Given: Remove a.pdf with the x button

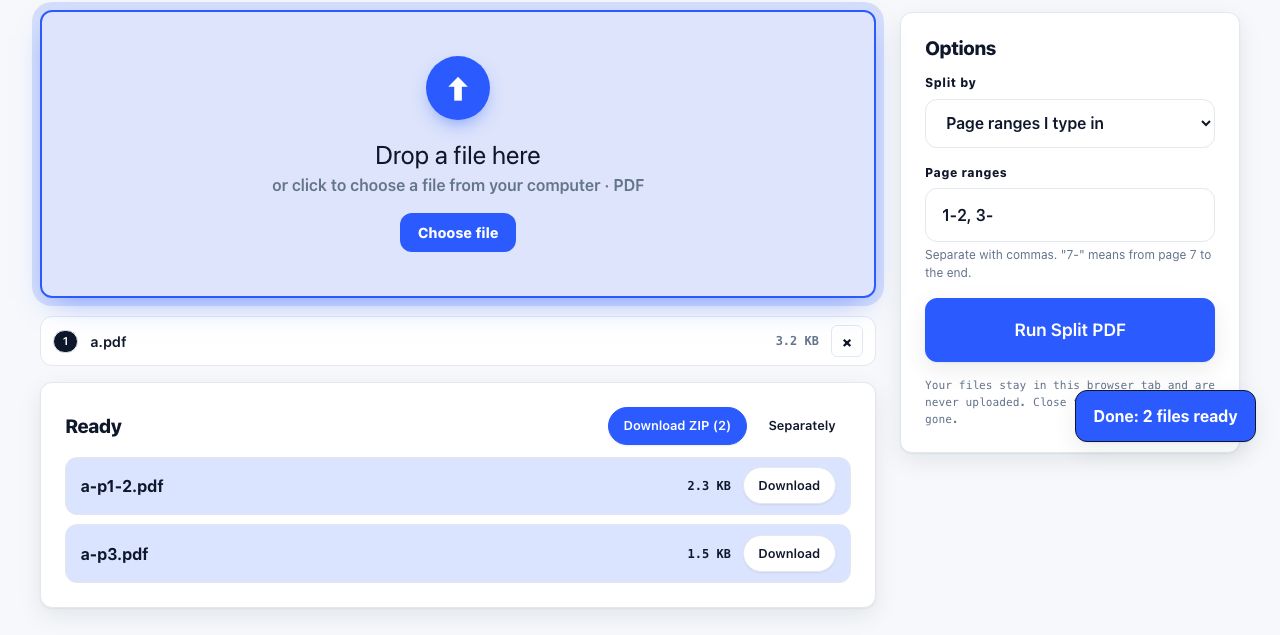Looking at the screenshot, I should click(x=847, y=341).
